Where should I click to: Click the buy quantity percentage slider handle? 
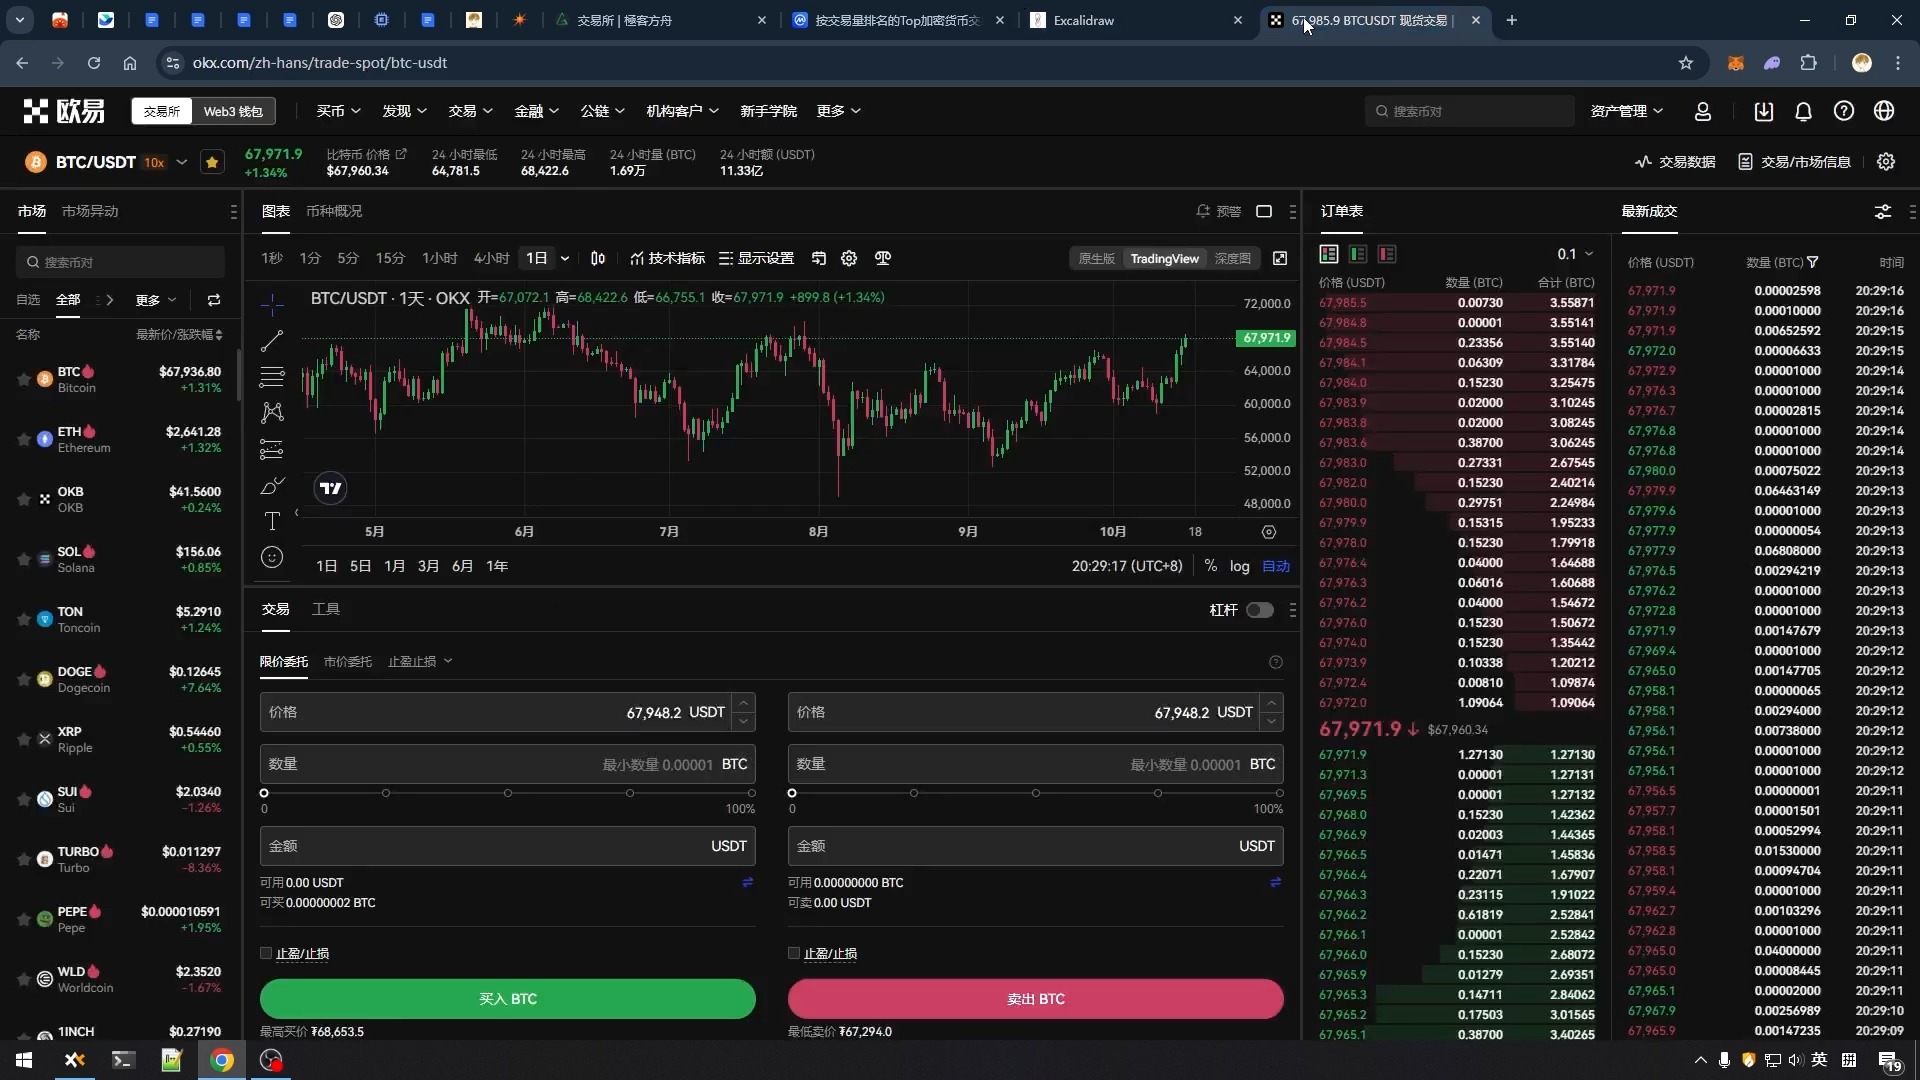tap(264, 793)
